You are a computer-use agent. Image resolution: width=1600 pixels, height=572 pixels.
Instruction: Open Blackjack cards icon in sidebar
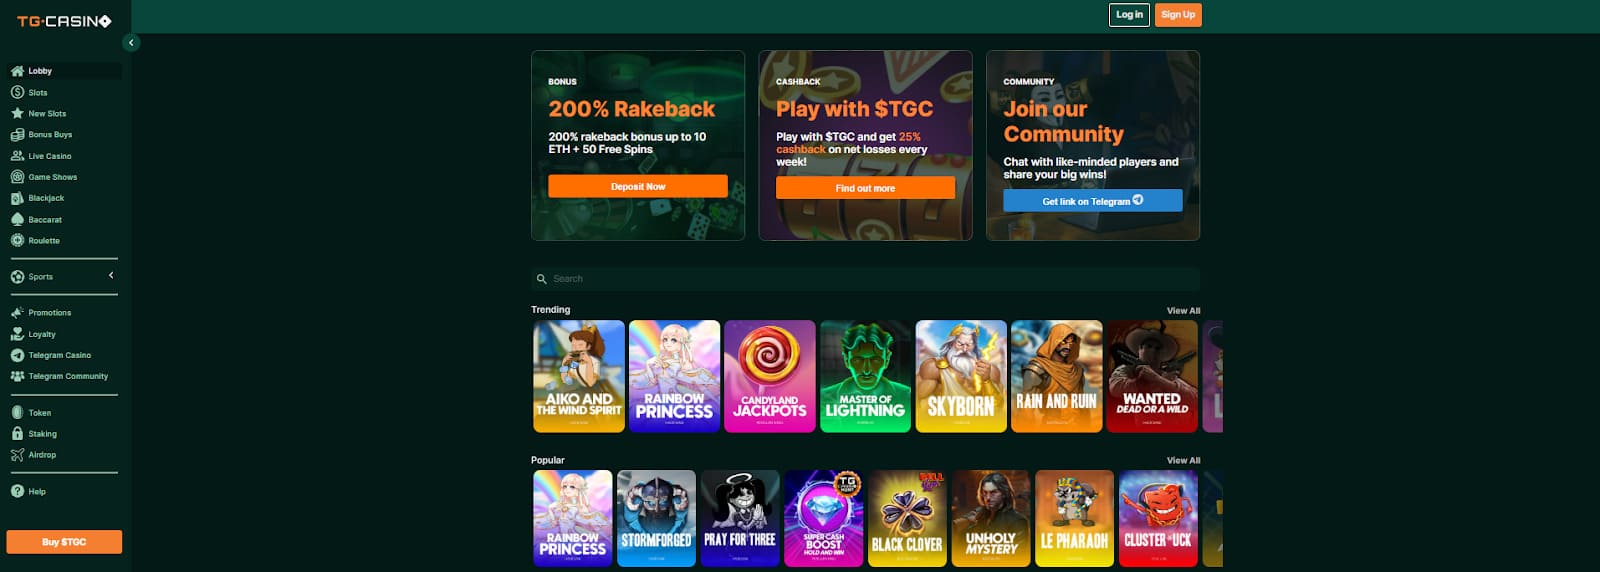click(x=17, y=198)
